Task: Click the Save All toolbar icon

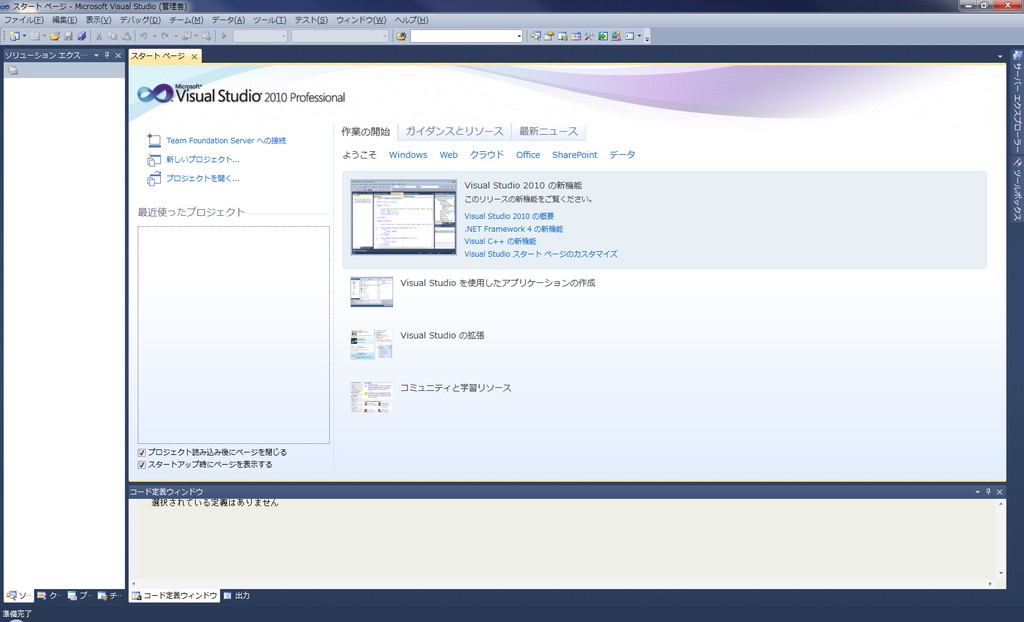Action: tap(81, 36)
